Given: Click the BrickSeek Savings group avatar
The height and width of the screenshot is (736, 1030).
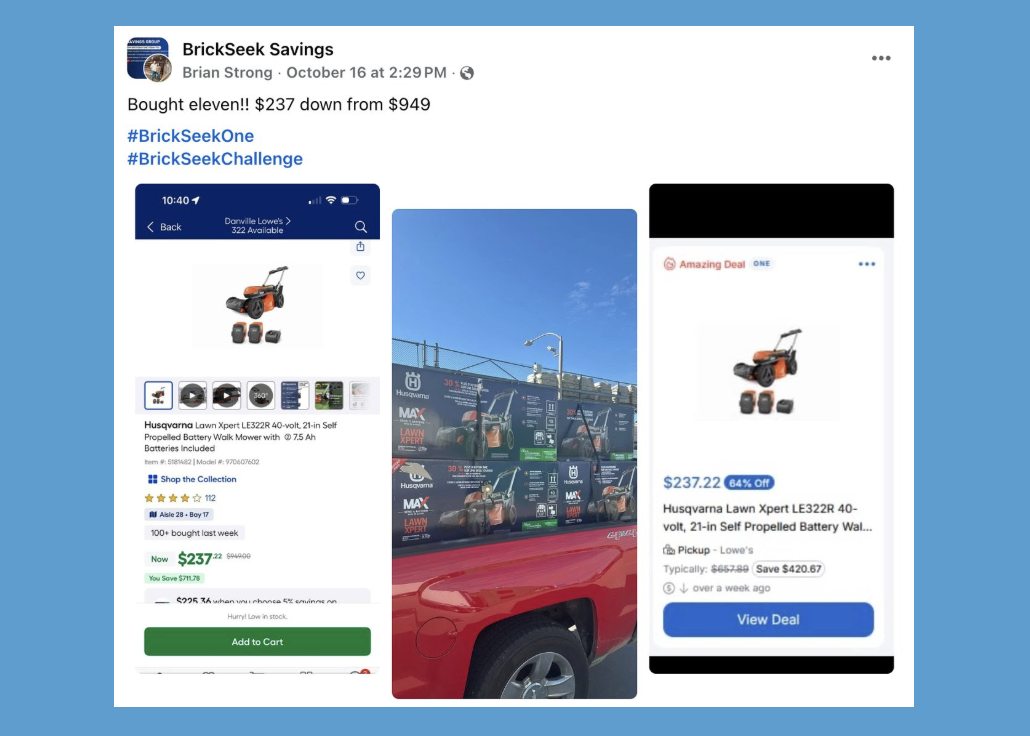Looking at the screenshot, I should 150,59.
